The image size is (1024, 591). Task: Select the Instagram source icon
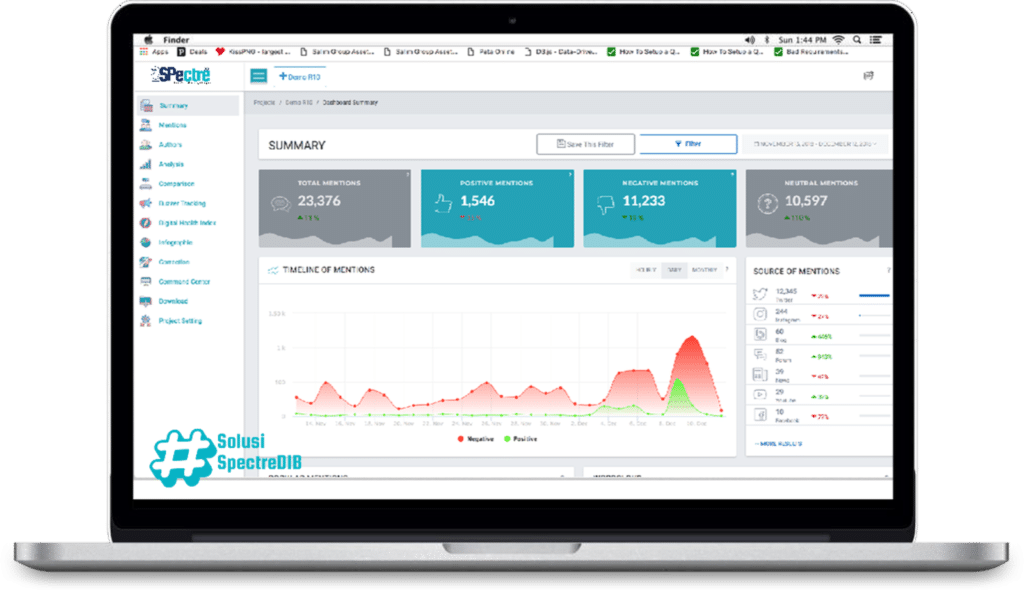click(x=759, y=313)
